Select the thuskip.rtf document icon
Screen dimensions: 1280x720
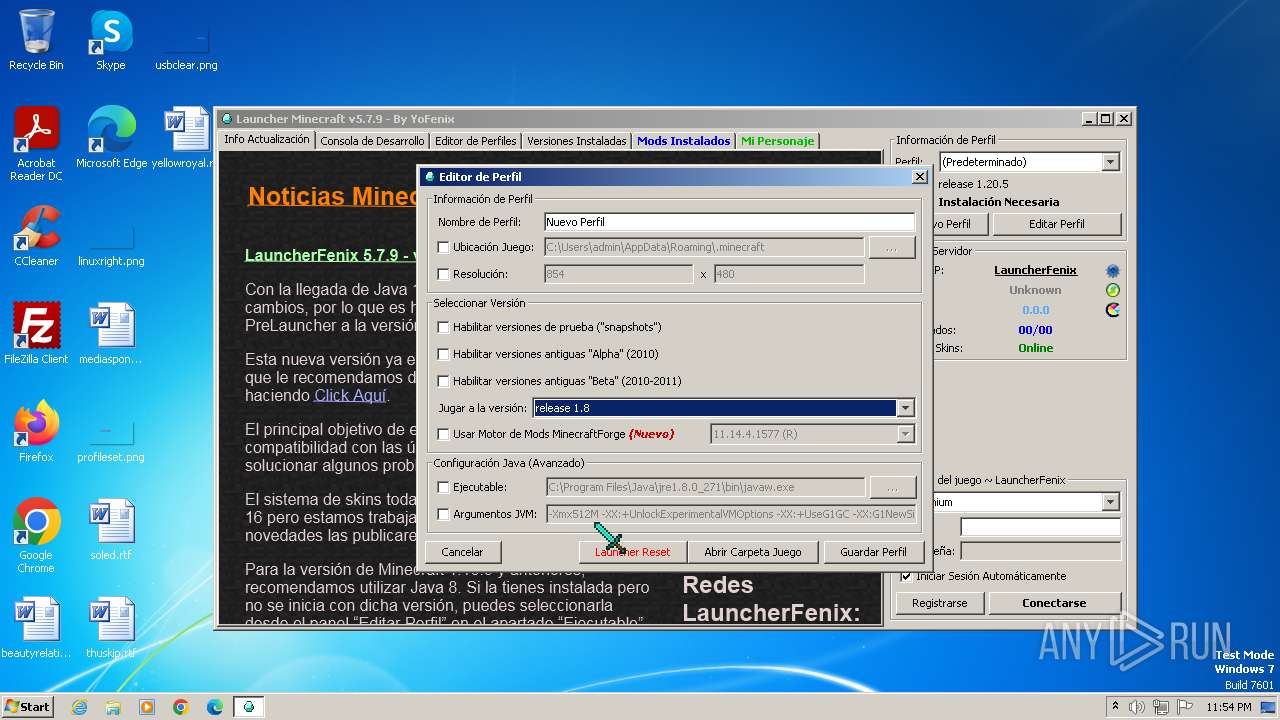pos(111,628)
